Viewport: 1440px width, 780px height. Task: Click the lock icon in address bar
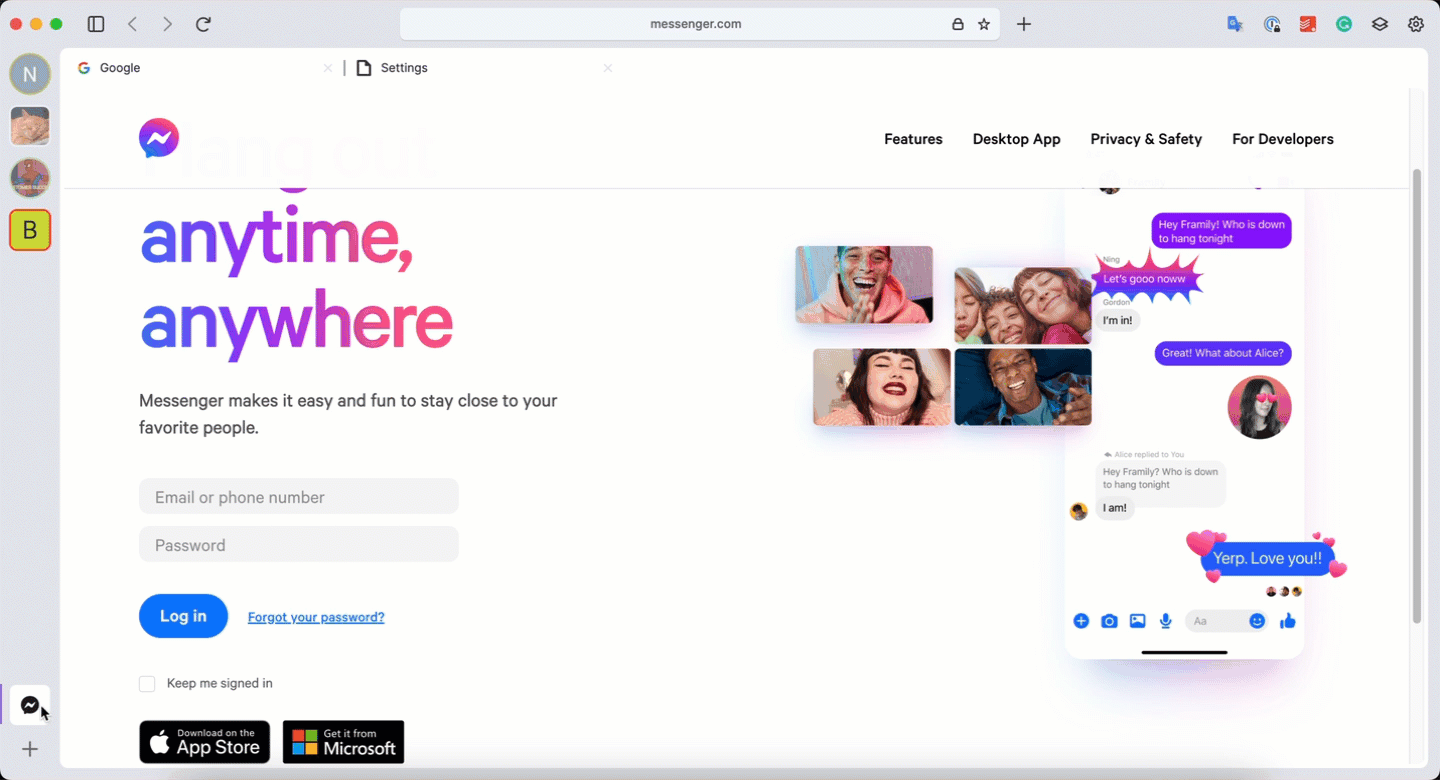[957, 24]
